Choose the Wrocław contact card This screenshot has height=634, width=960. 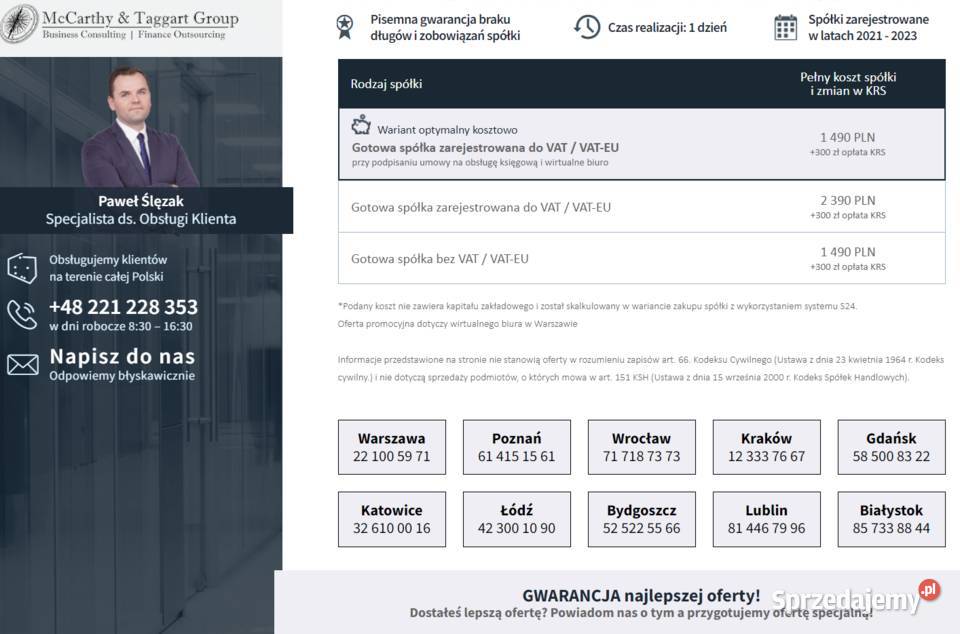641,447
